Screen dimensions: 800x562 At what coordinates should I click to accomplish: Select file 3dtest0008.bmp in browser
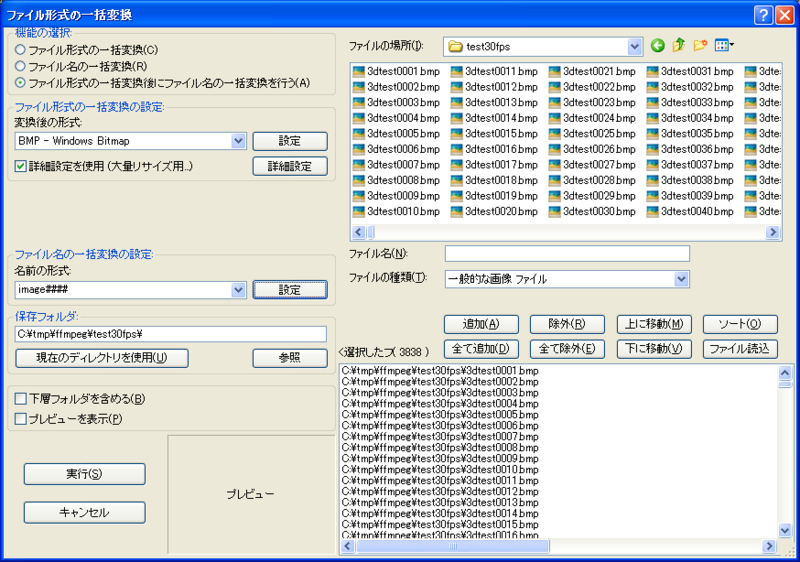[x=396, y=180]
